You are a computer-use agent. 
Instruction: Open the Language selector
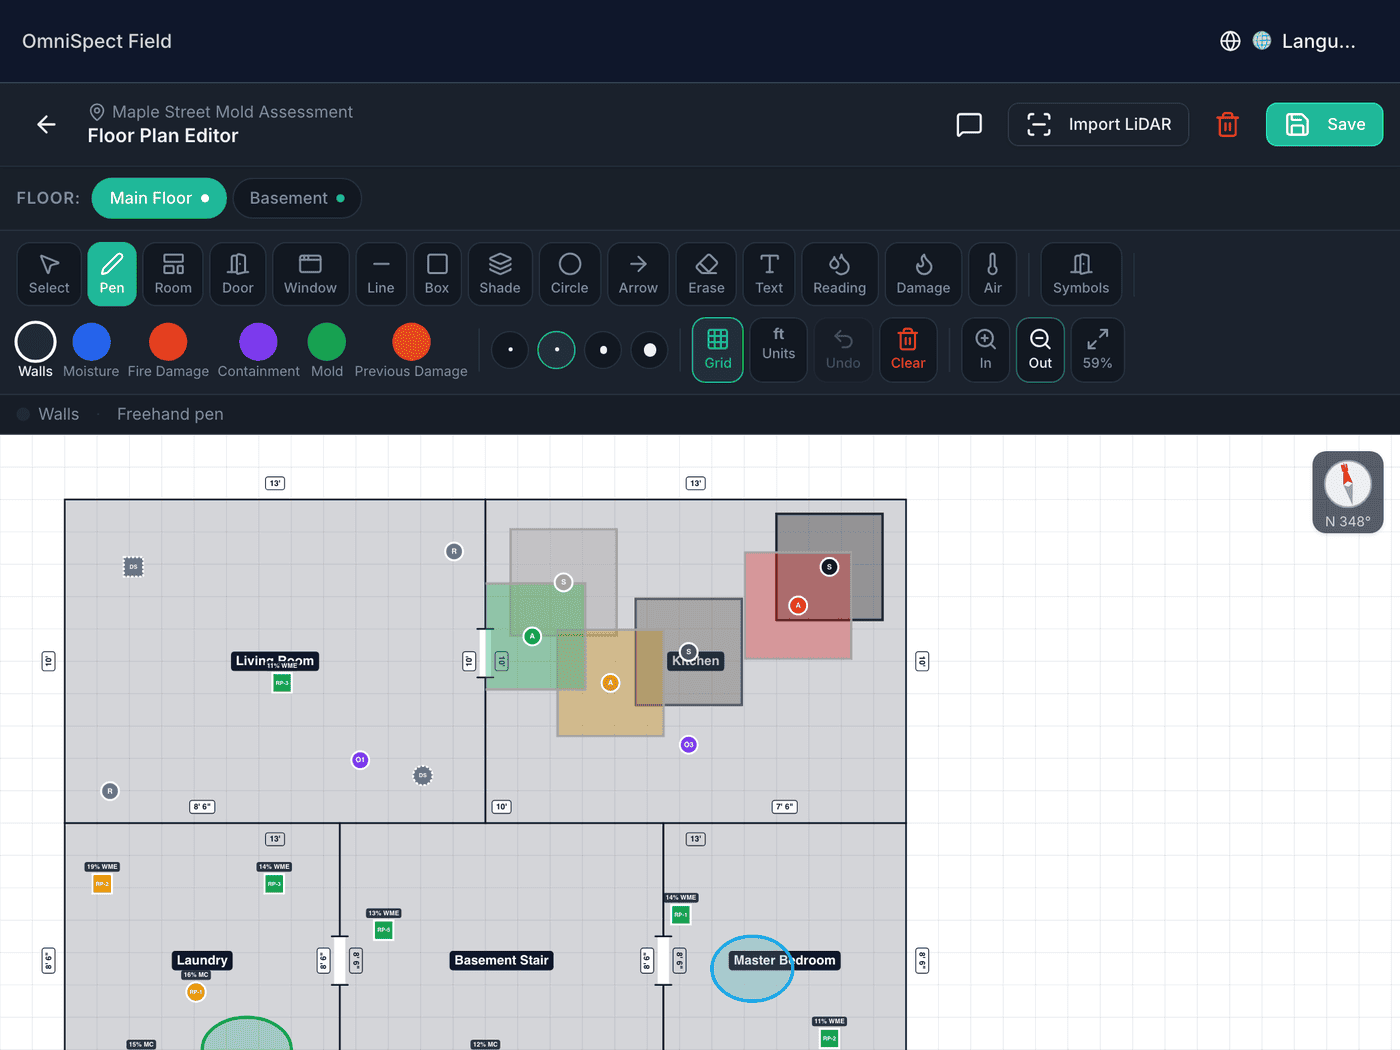(x=1290, y=41)
